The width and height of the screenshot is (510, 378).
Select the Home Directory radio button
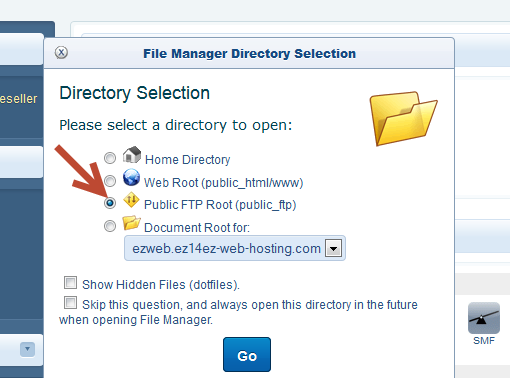[110, 158]
